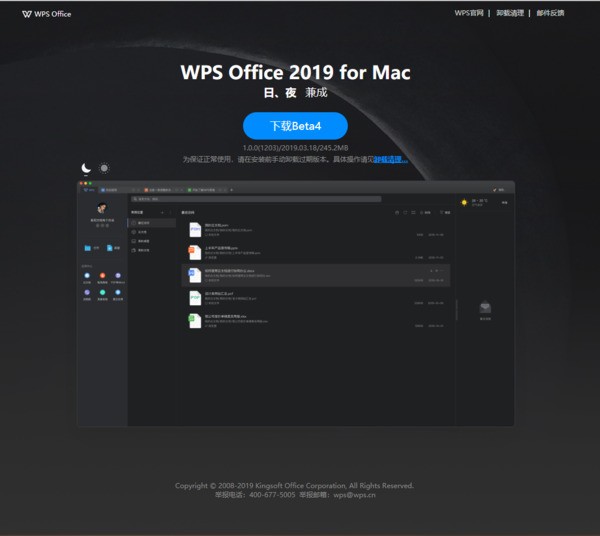Click the yellow sun weather icon in preview
The image size is (600, 536).
coord(464,202)
